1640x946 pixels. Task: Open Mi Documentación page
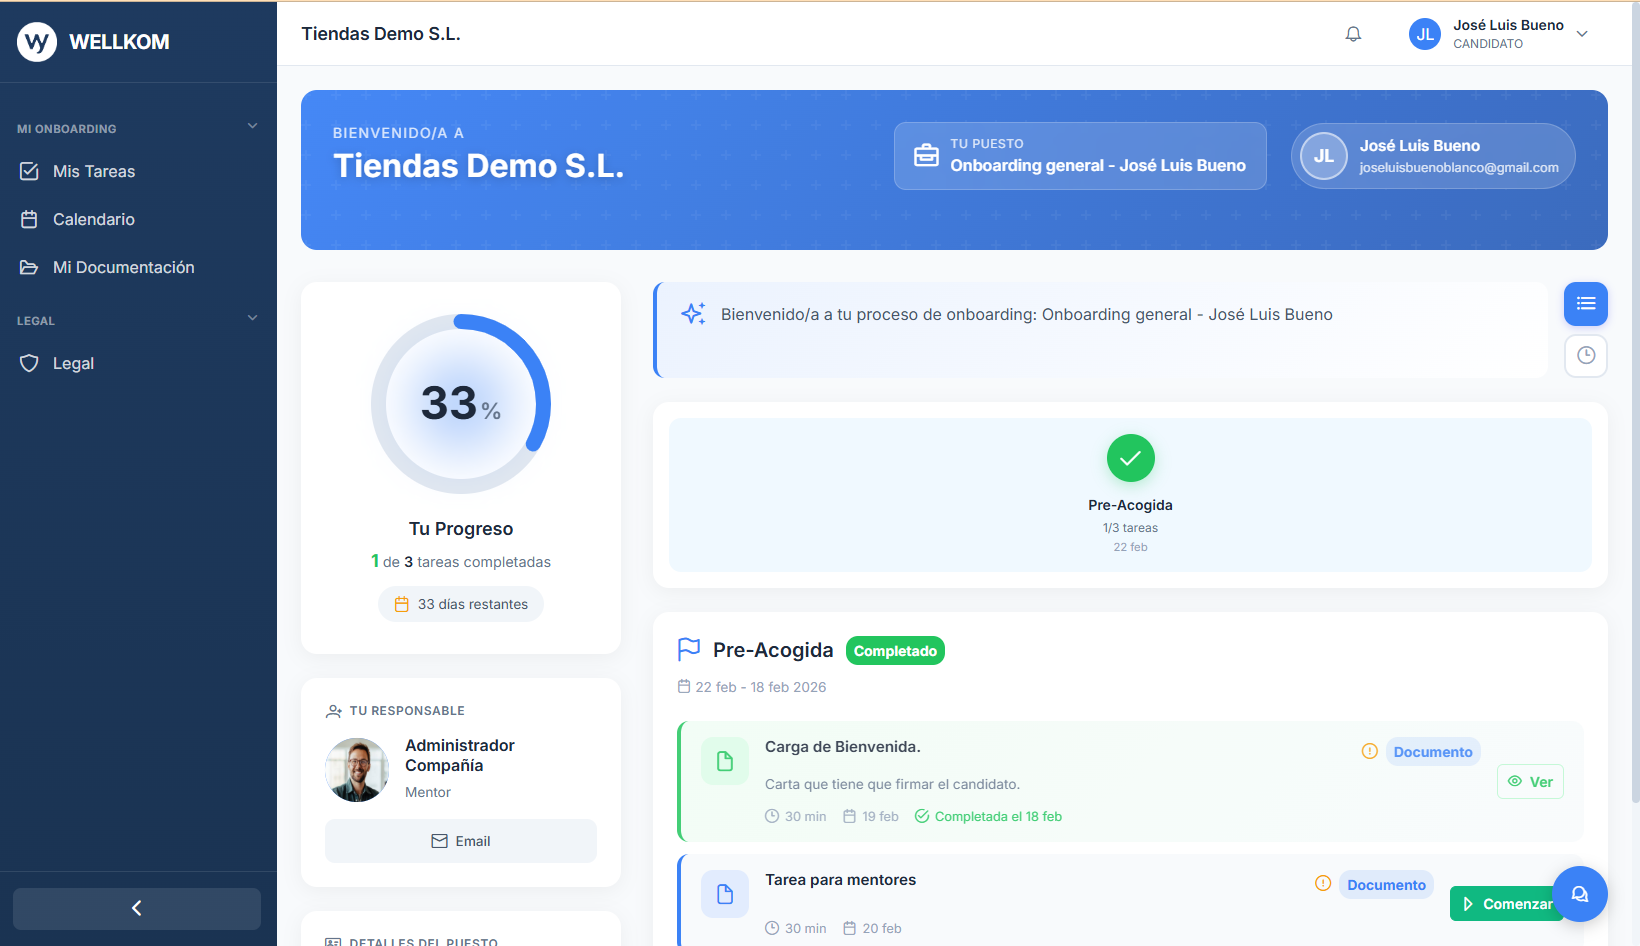pyautogui.click(x=123, y=268)
